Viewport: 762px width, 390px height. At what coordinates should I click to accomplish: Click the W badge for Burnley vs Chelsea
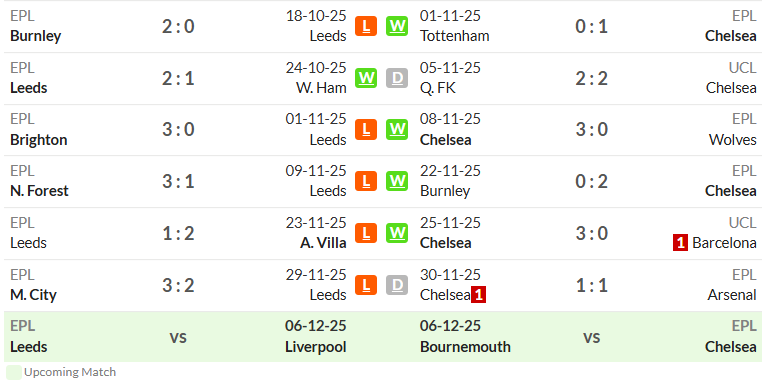coord(397,182)
